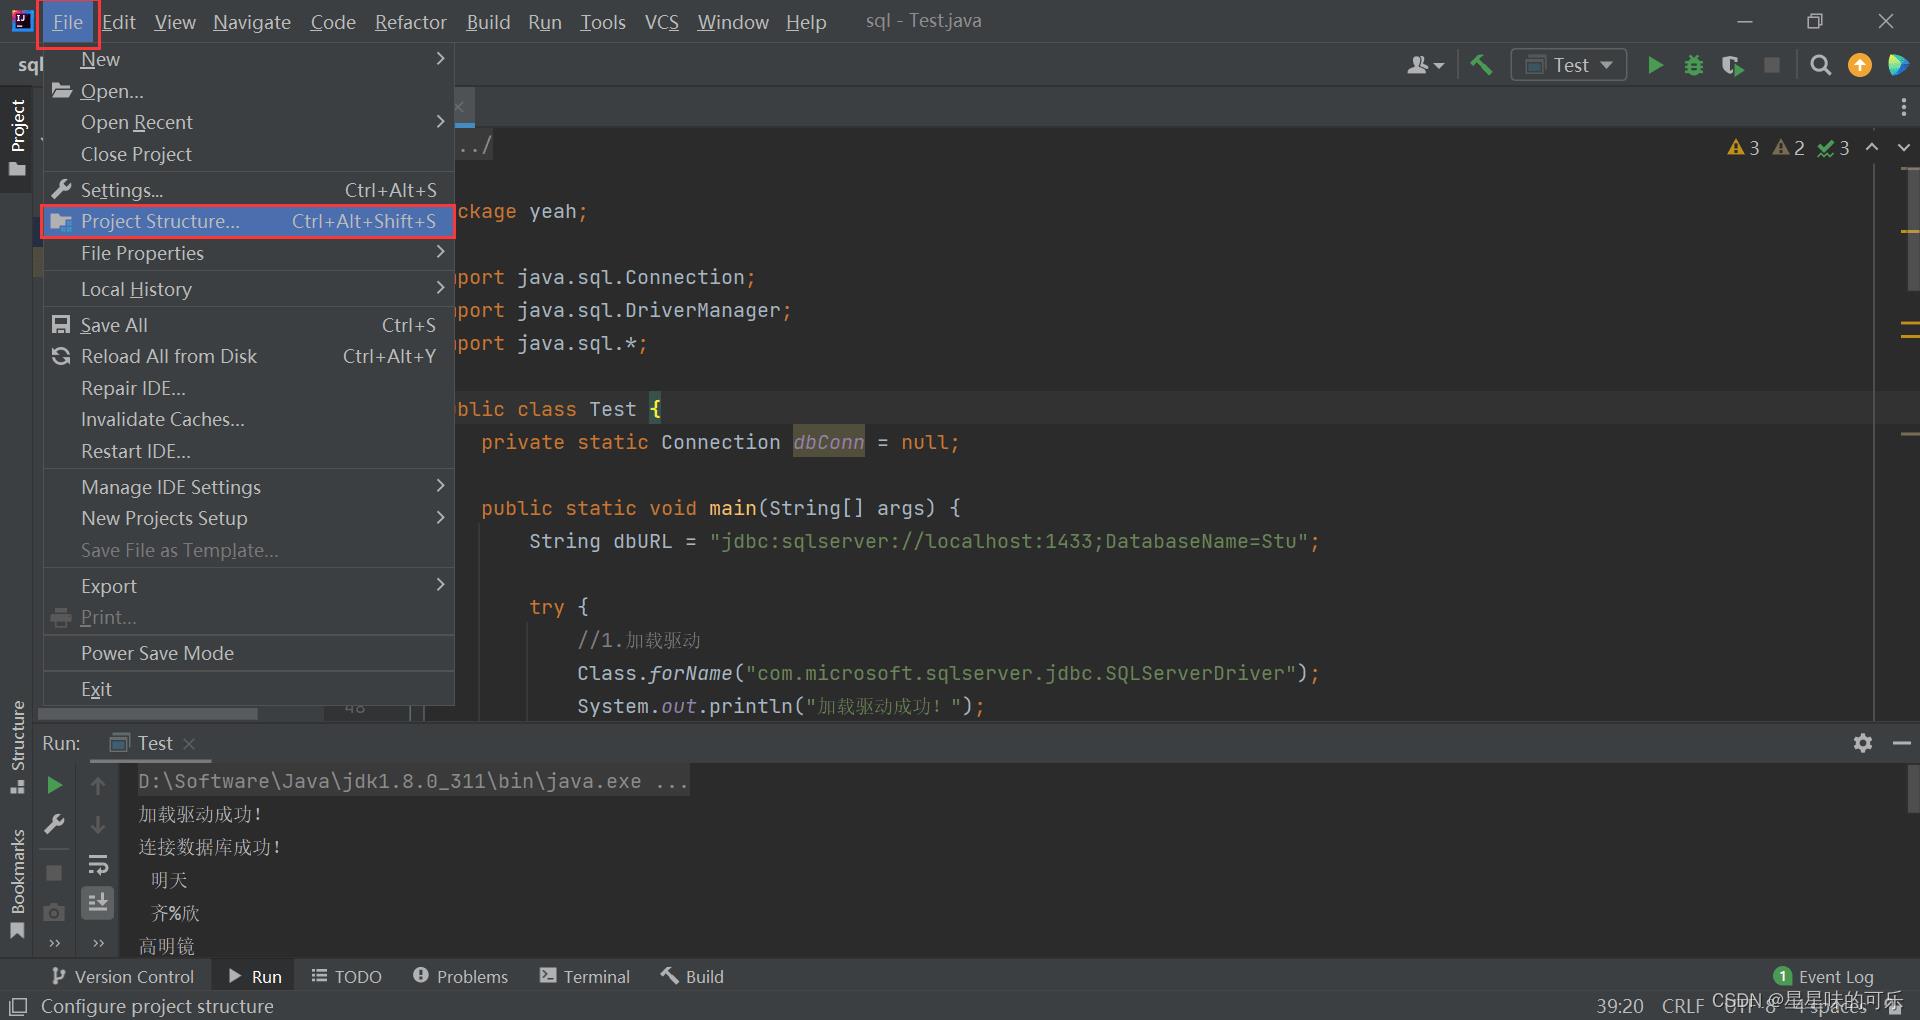Open Run panel settings gear icon
This screenshot has width=1920, height=1020.
(1862, 743)
